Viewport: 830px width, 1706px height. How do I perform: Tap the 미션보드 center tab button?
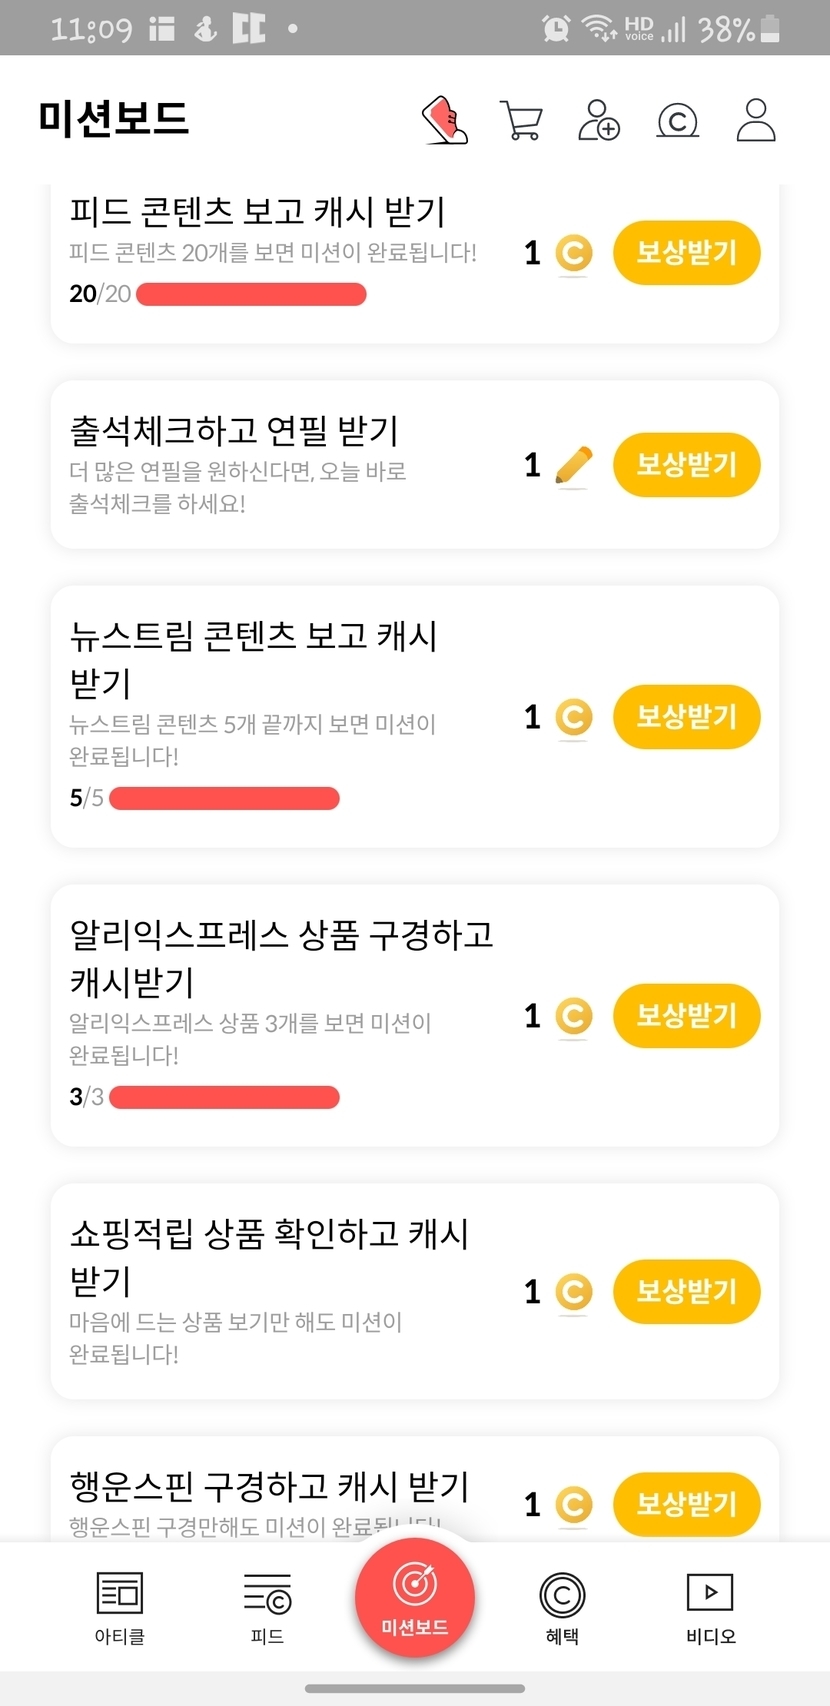point(415,1598)
